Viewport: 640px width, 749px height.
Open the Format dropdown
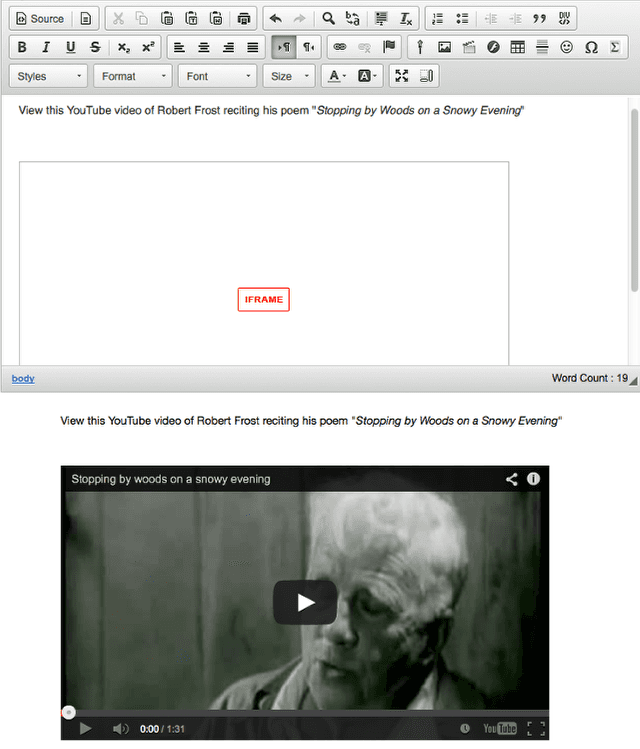click(133, 76)
